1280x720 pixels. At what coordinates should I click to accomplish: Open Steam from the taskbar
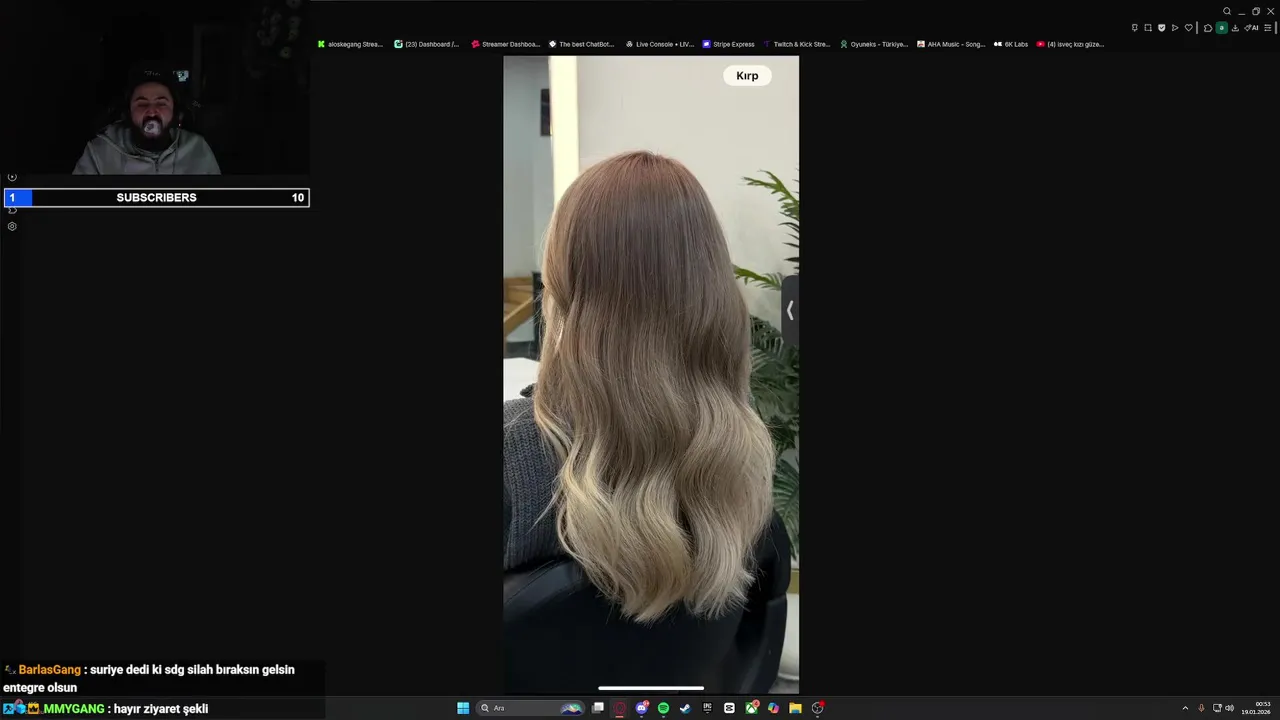685,708
